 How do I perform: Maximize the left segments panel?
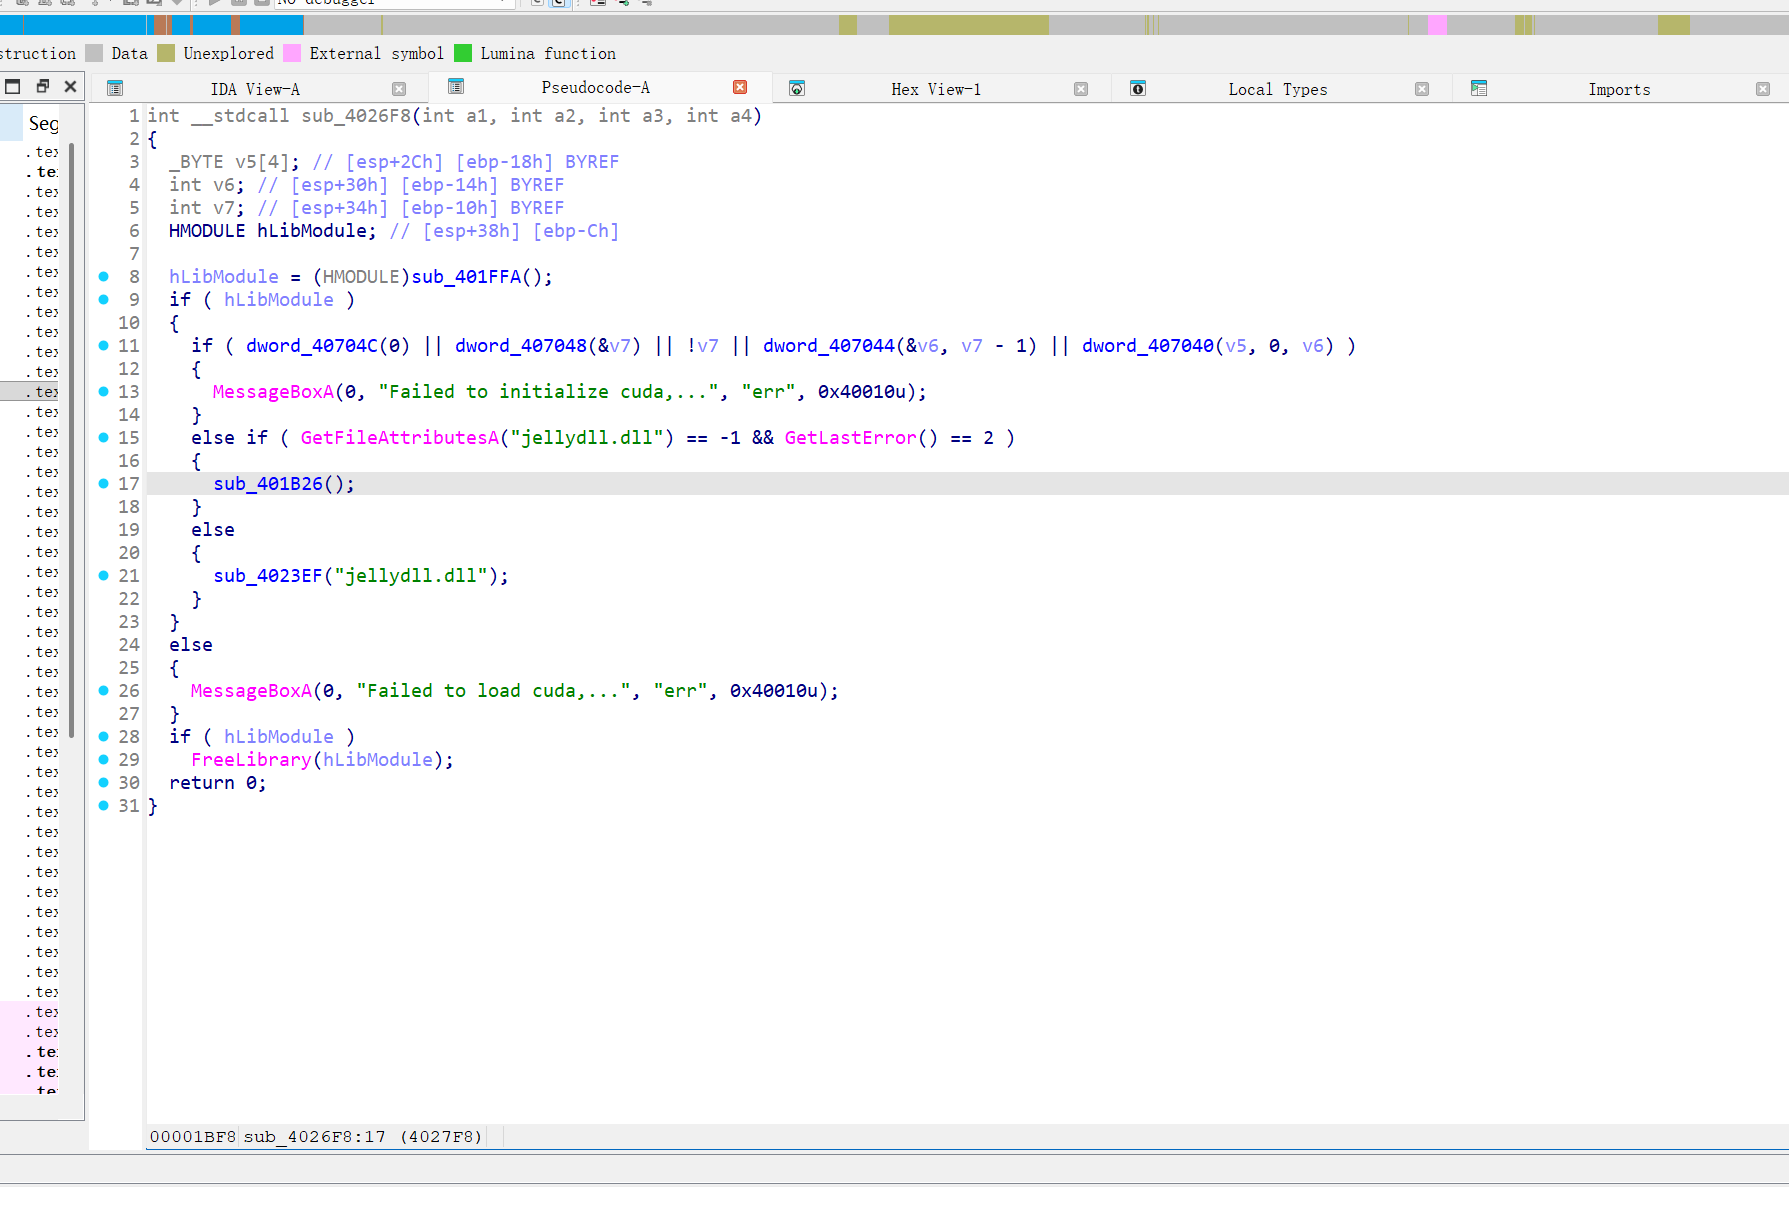point(13,86)
